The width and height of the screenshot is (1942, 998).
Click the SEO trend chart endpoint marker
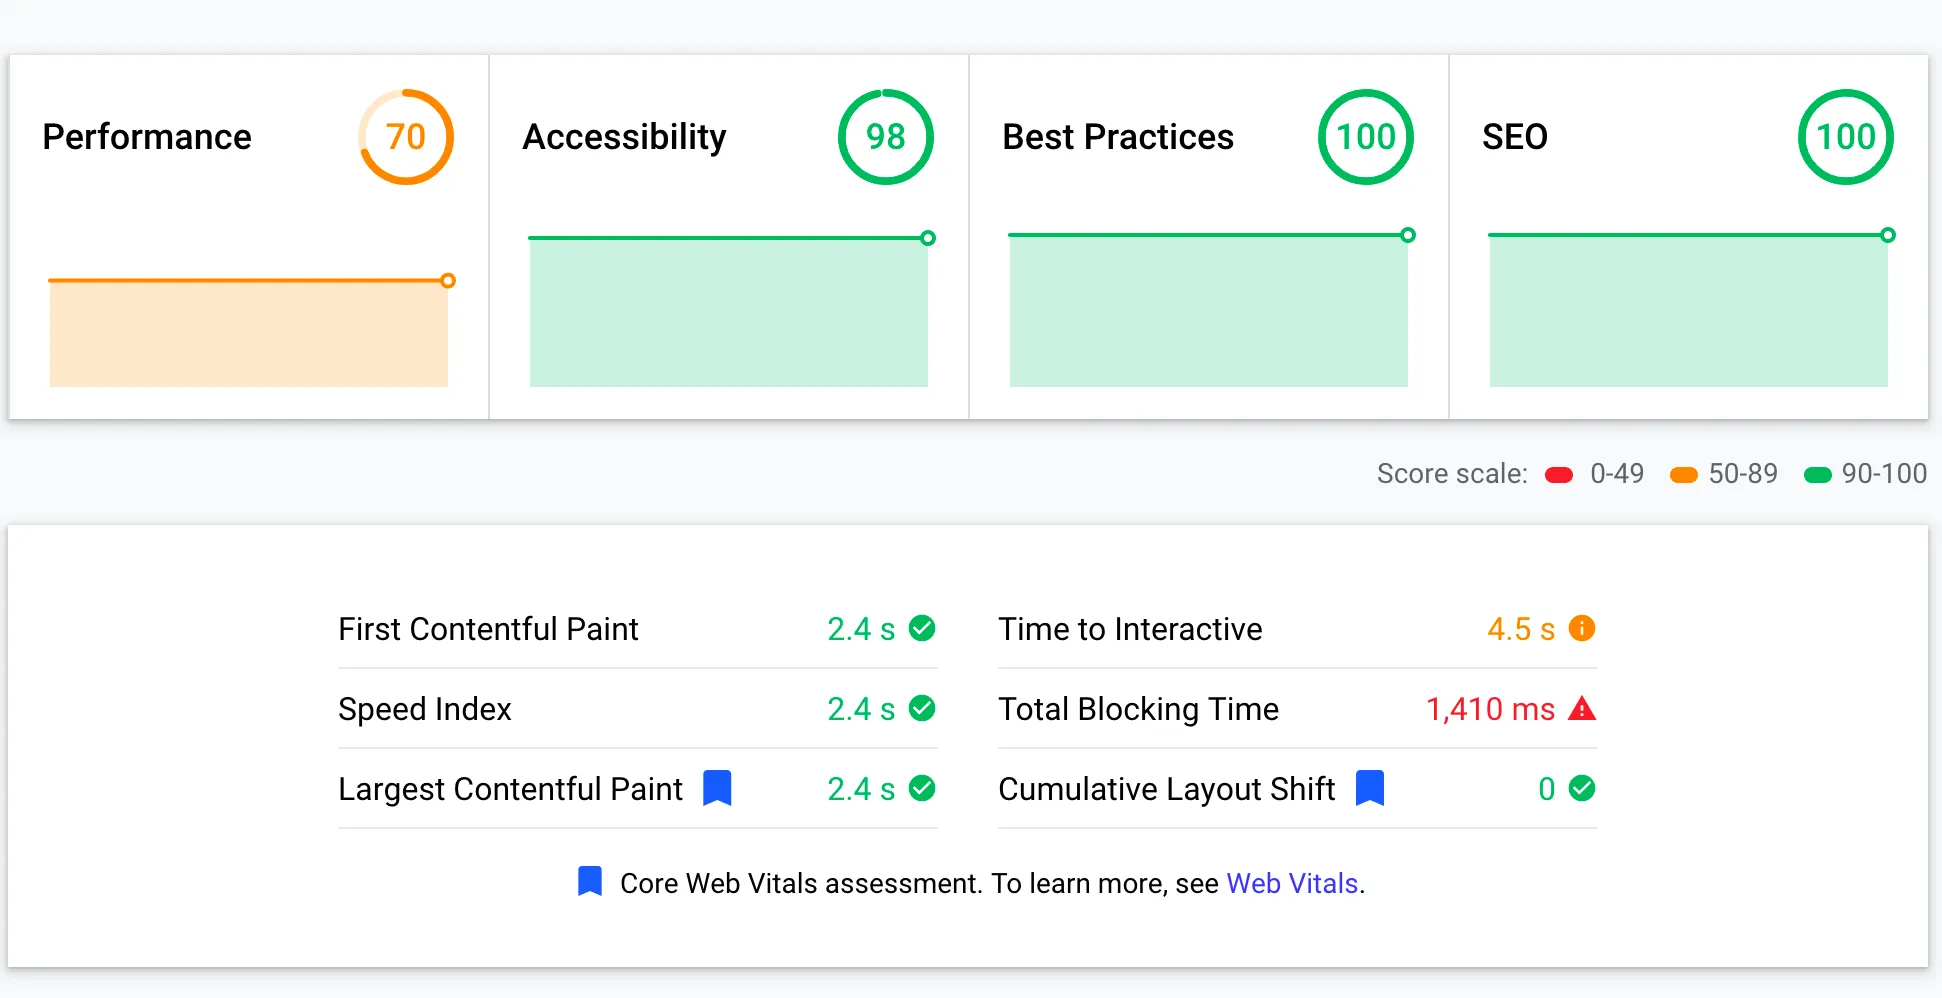click(x=1888, y=235)
